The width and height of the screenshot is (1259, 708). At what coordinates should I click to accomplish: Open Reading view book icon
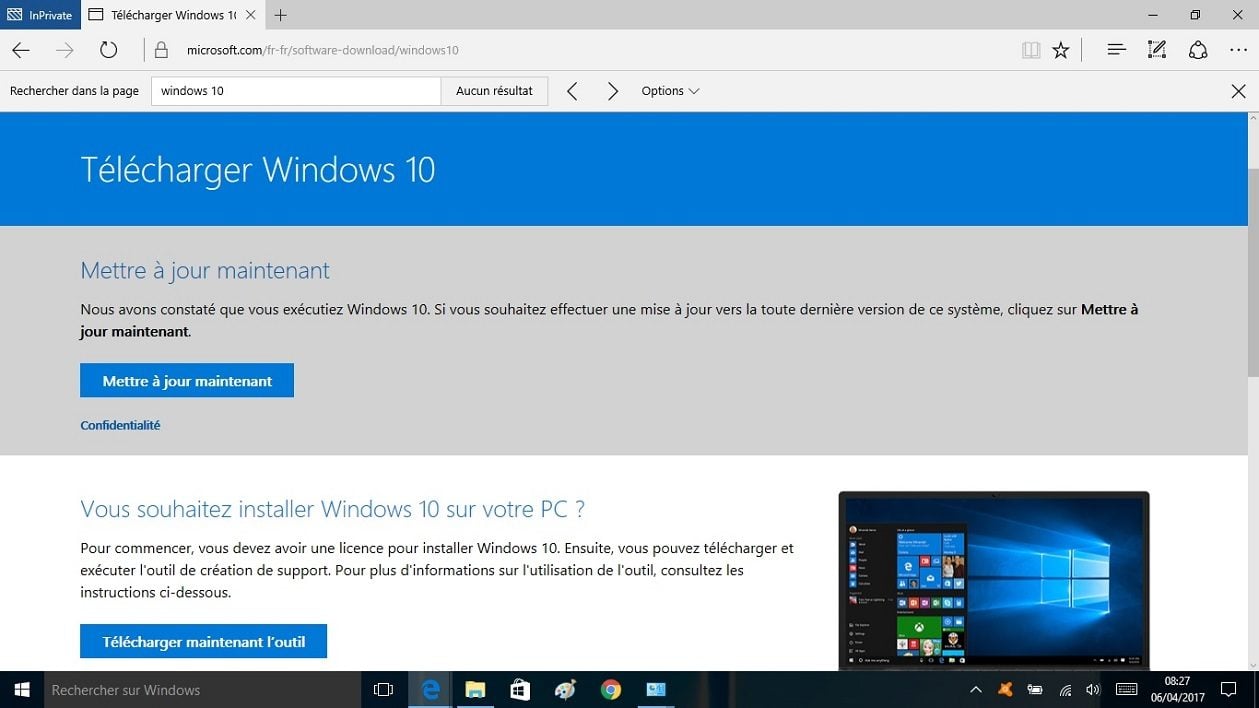[x=1031, y=50]
